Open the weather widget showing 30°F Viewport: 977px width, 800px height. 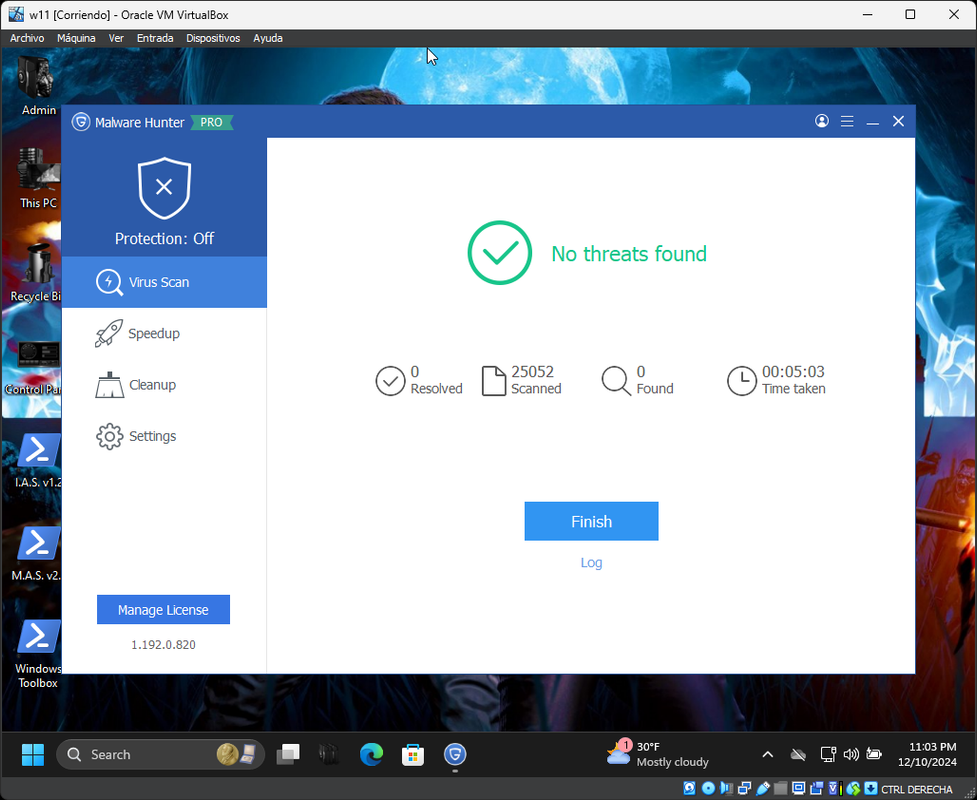pyautogui.click(x=658, y=755)
